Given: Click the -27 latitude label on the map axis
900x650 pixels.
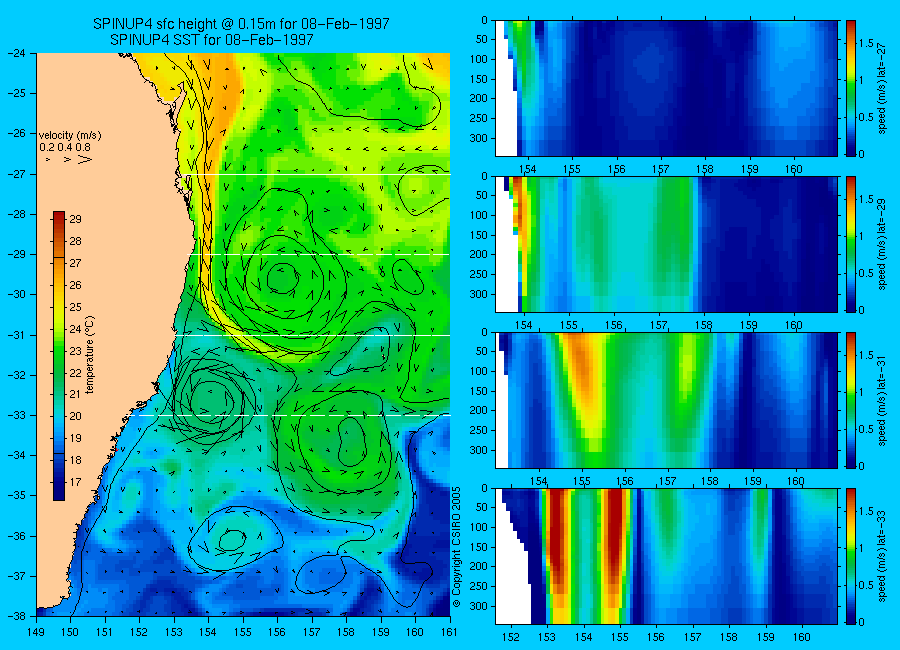Looking at the screenshot, I should 17,174.
